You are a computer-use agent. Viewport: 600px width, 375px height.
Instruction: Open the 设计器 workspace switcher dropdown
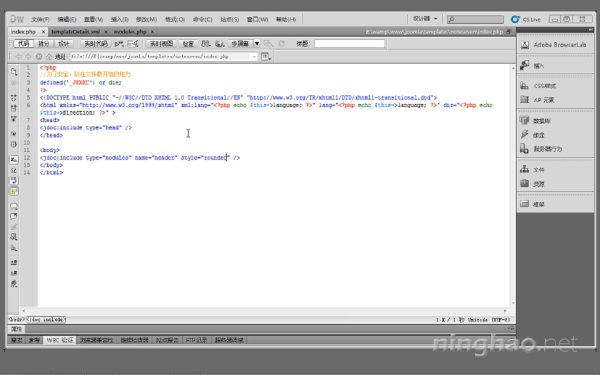point(425,18)
